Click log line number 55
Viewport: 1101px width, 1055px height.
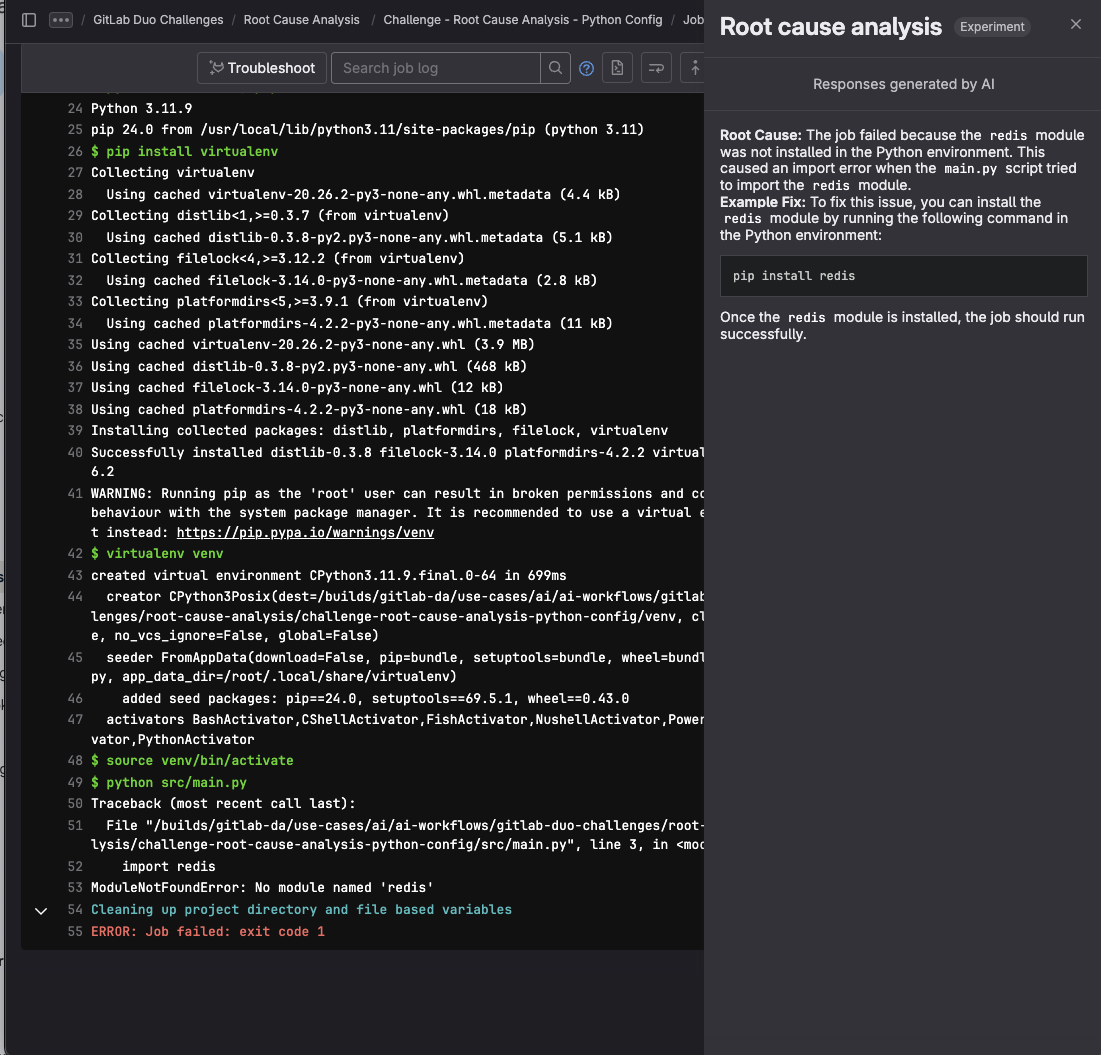pos(75,931)
